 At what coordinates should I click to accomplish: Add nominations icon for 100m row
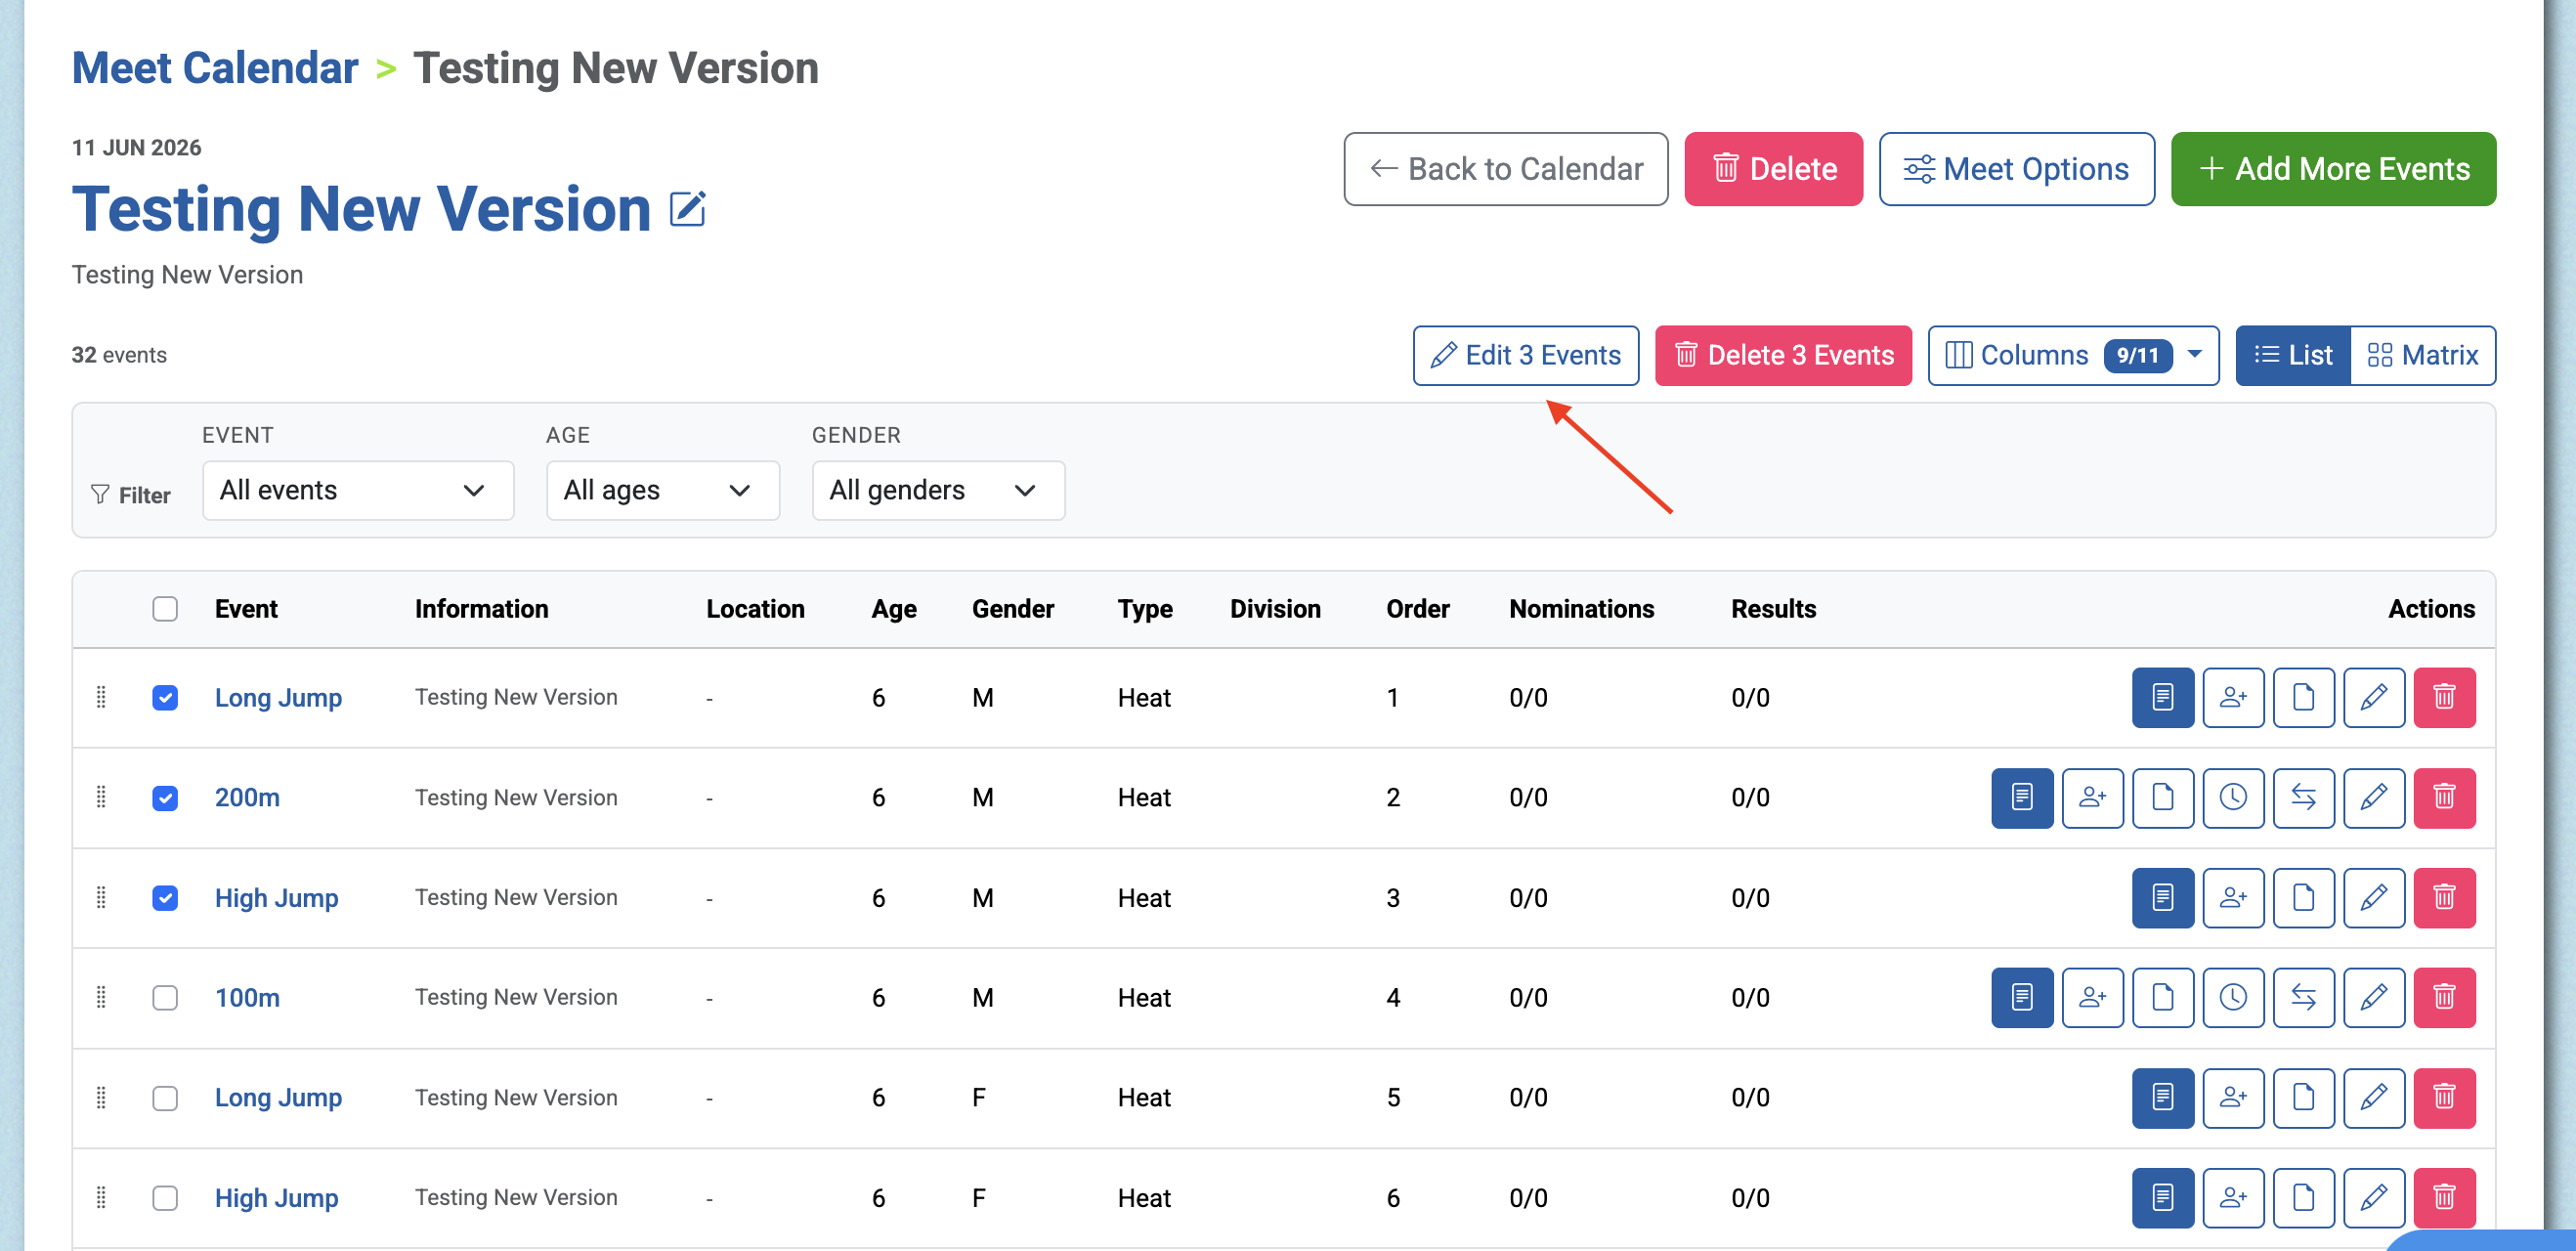tap(2092, 997)
